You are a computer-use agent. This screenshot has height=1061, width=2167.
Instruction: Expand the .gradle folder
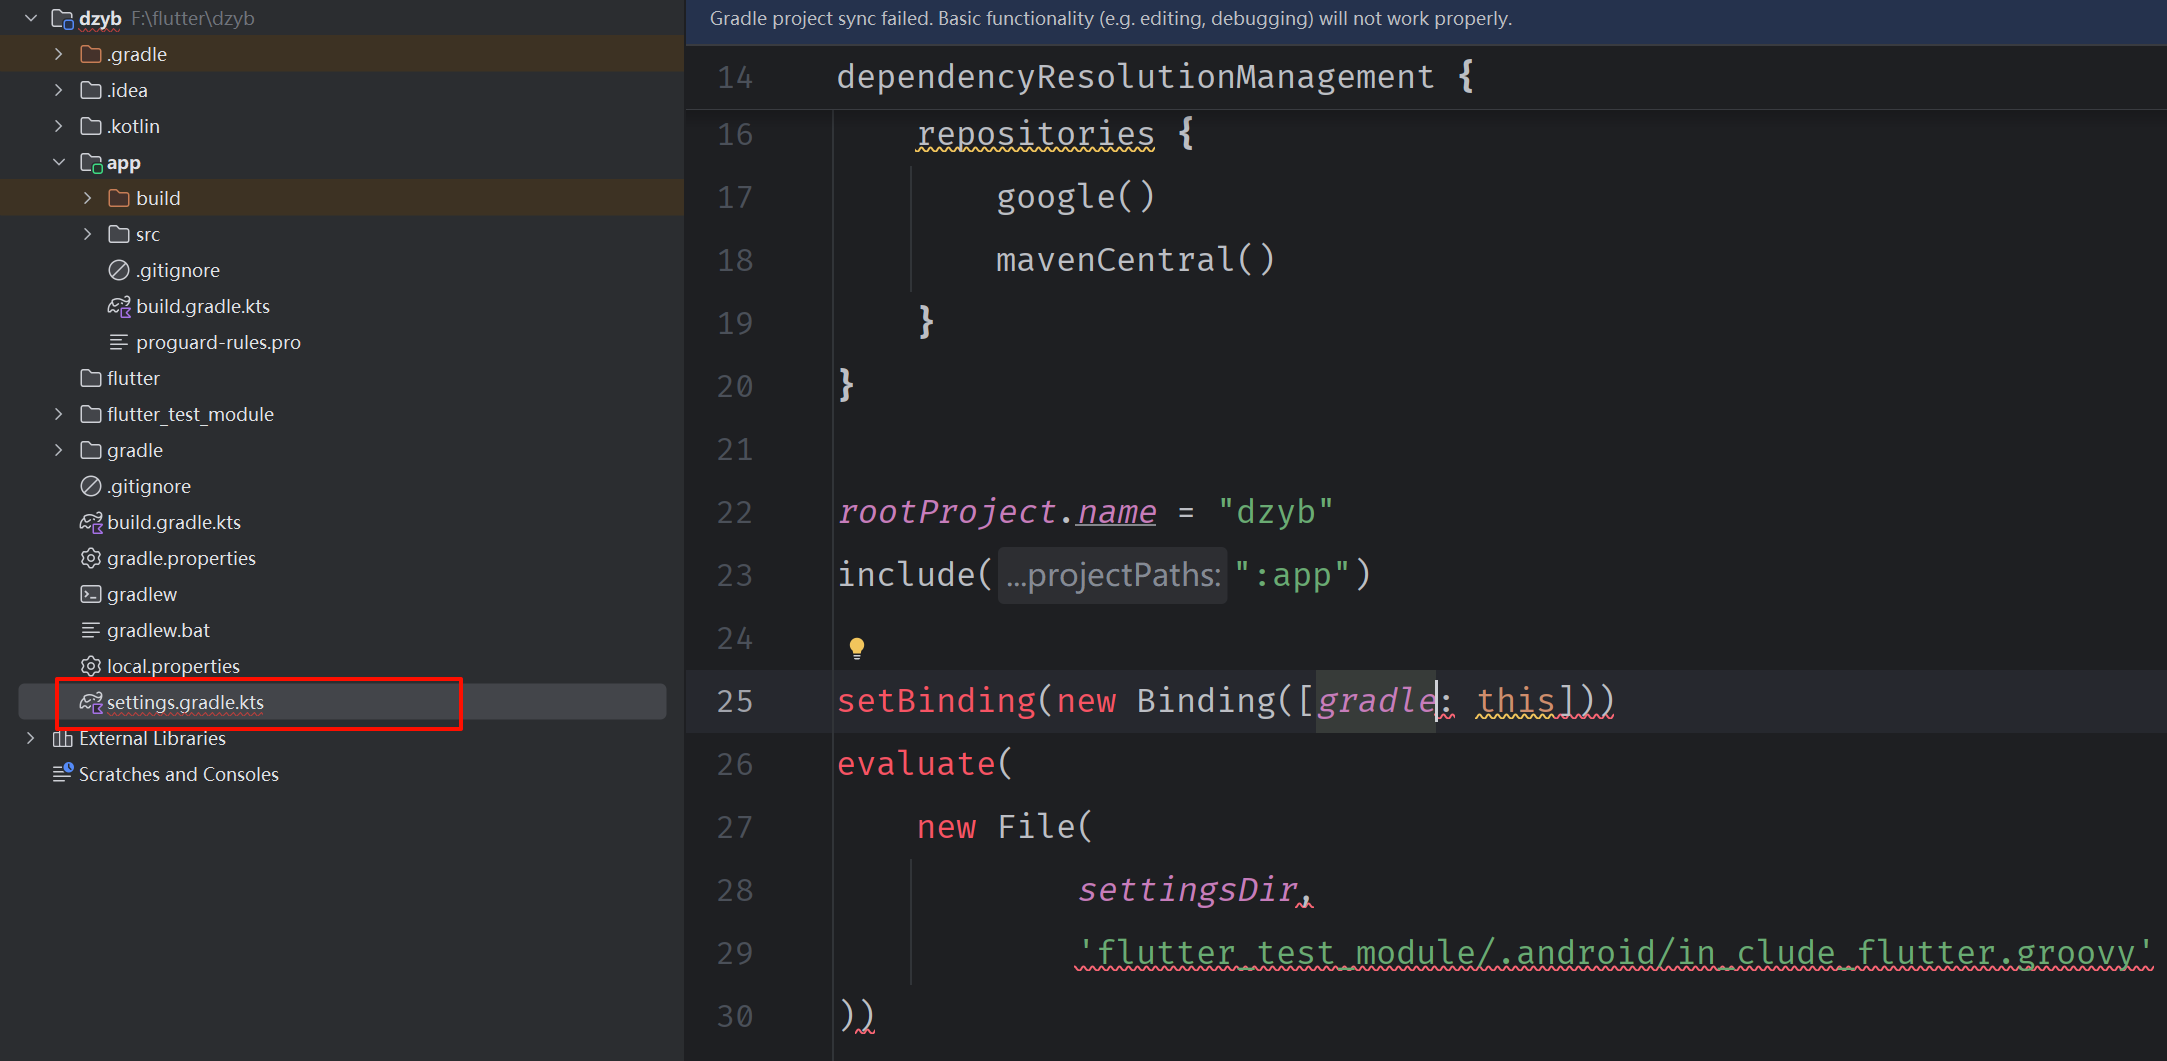[59, 54]
